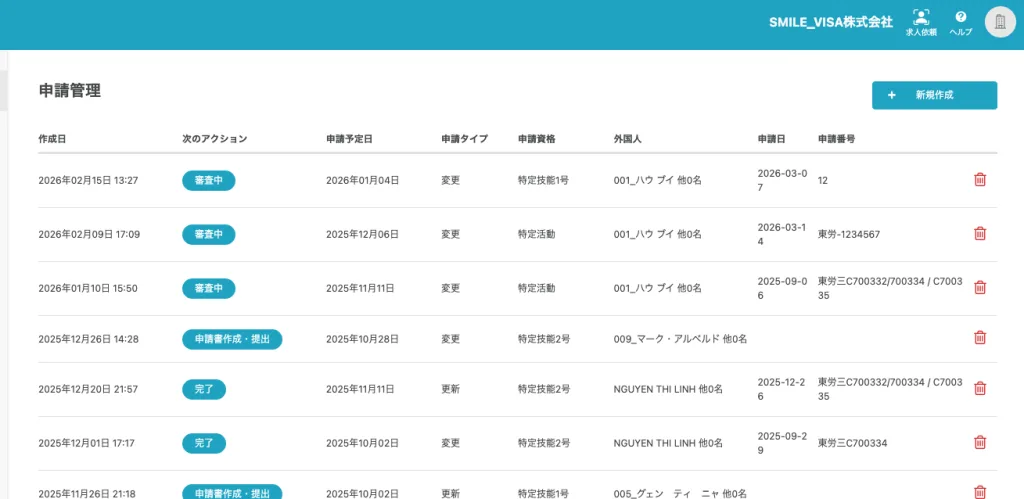1024x499 pixels.
Task: Click the 申請タイプ column header
Action: click(x=464, y=138)
